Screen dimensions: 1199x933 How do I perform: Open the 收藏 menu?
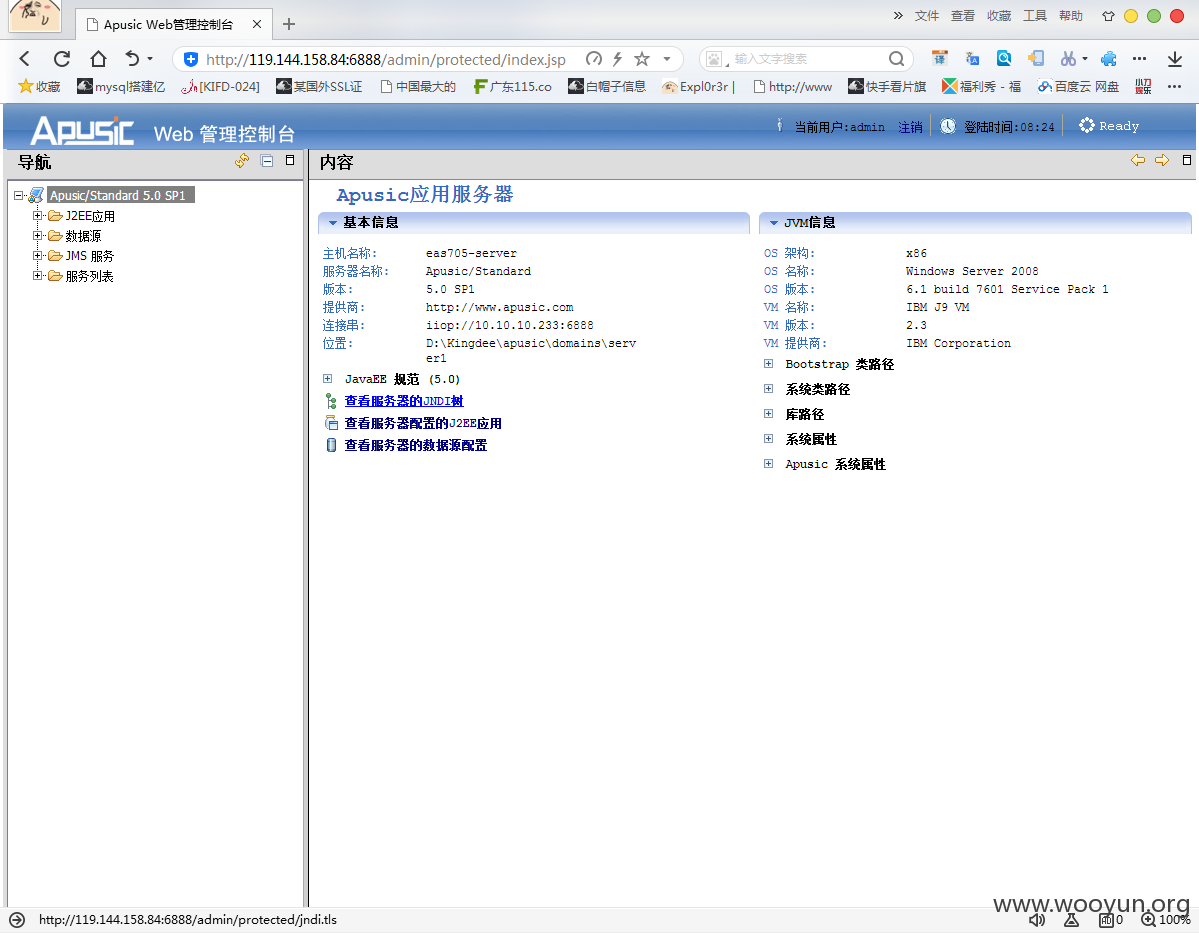[x=999, y=15]
